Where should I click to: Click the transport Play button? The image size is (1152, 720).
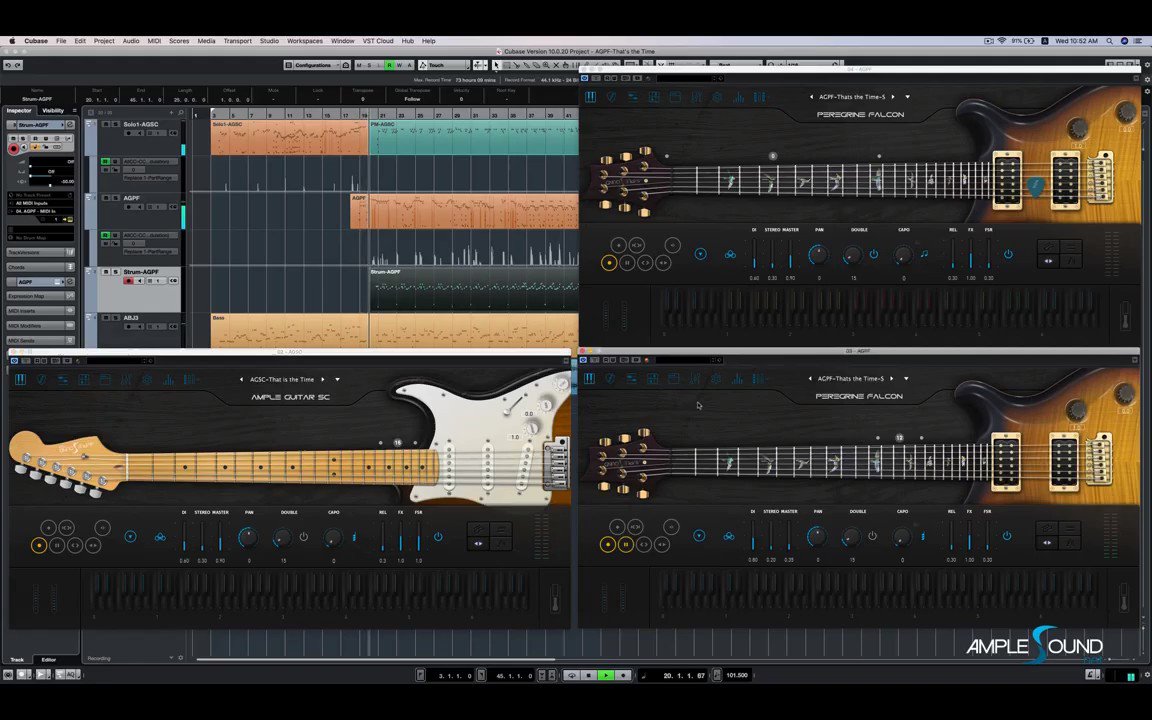(x=606, y=674)
